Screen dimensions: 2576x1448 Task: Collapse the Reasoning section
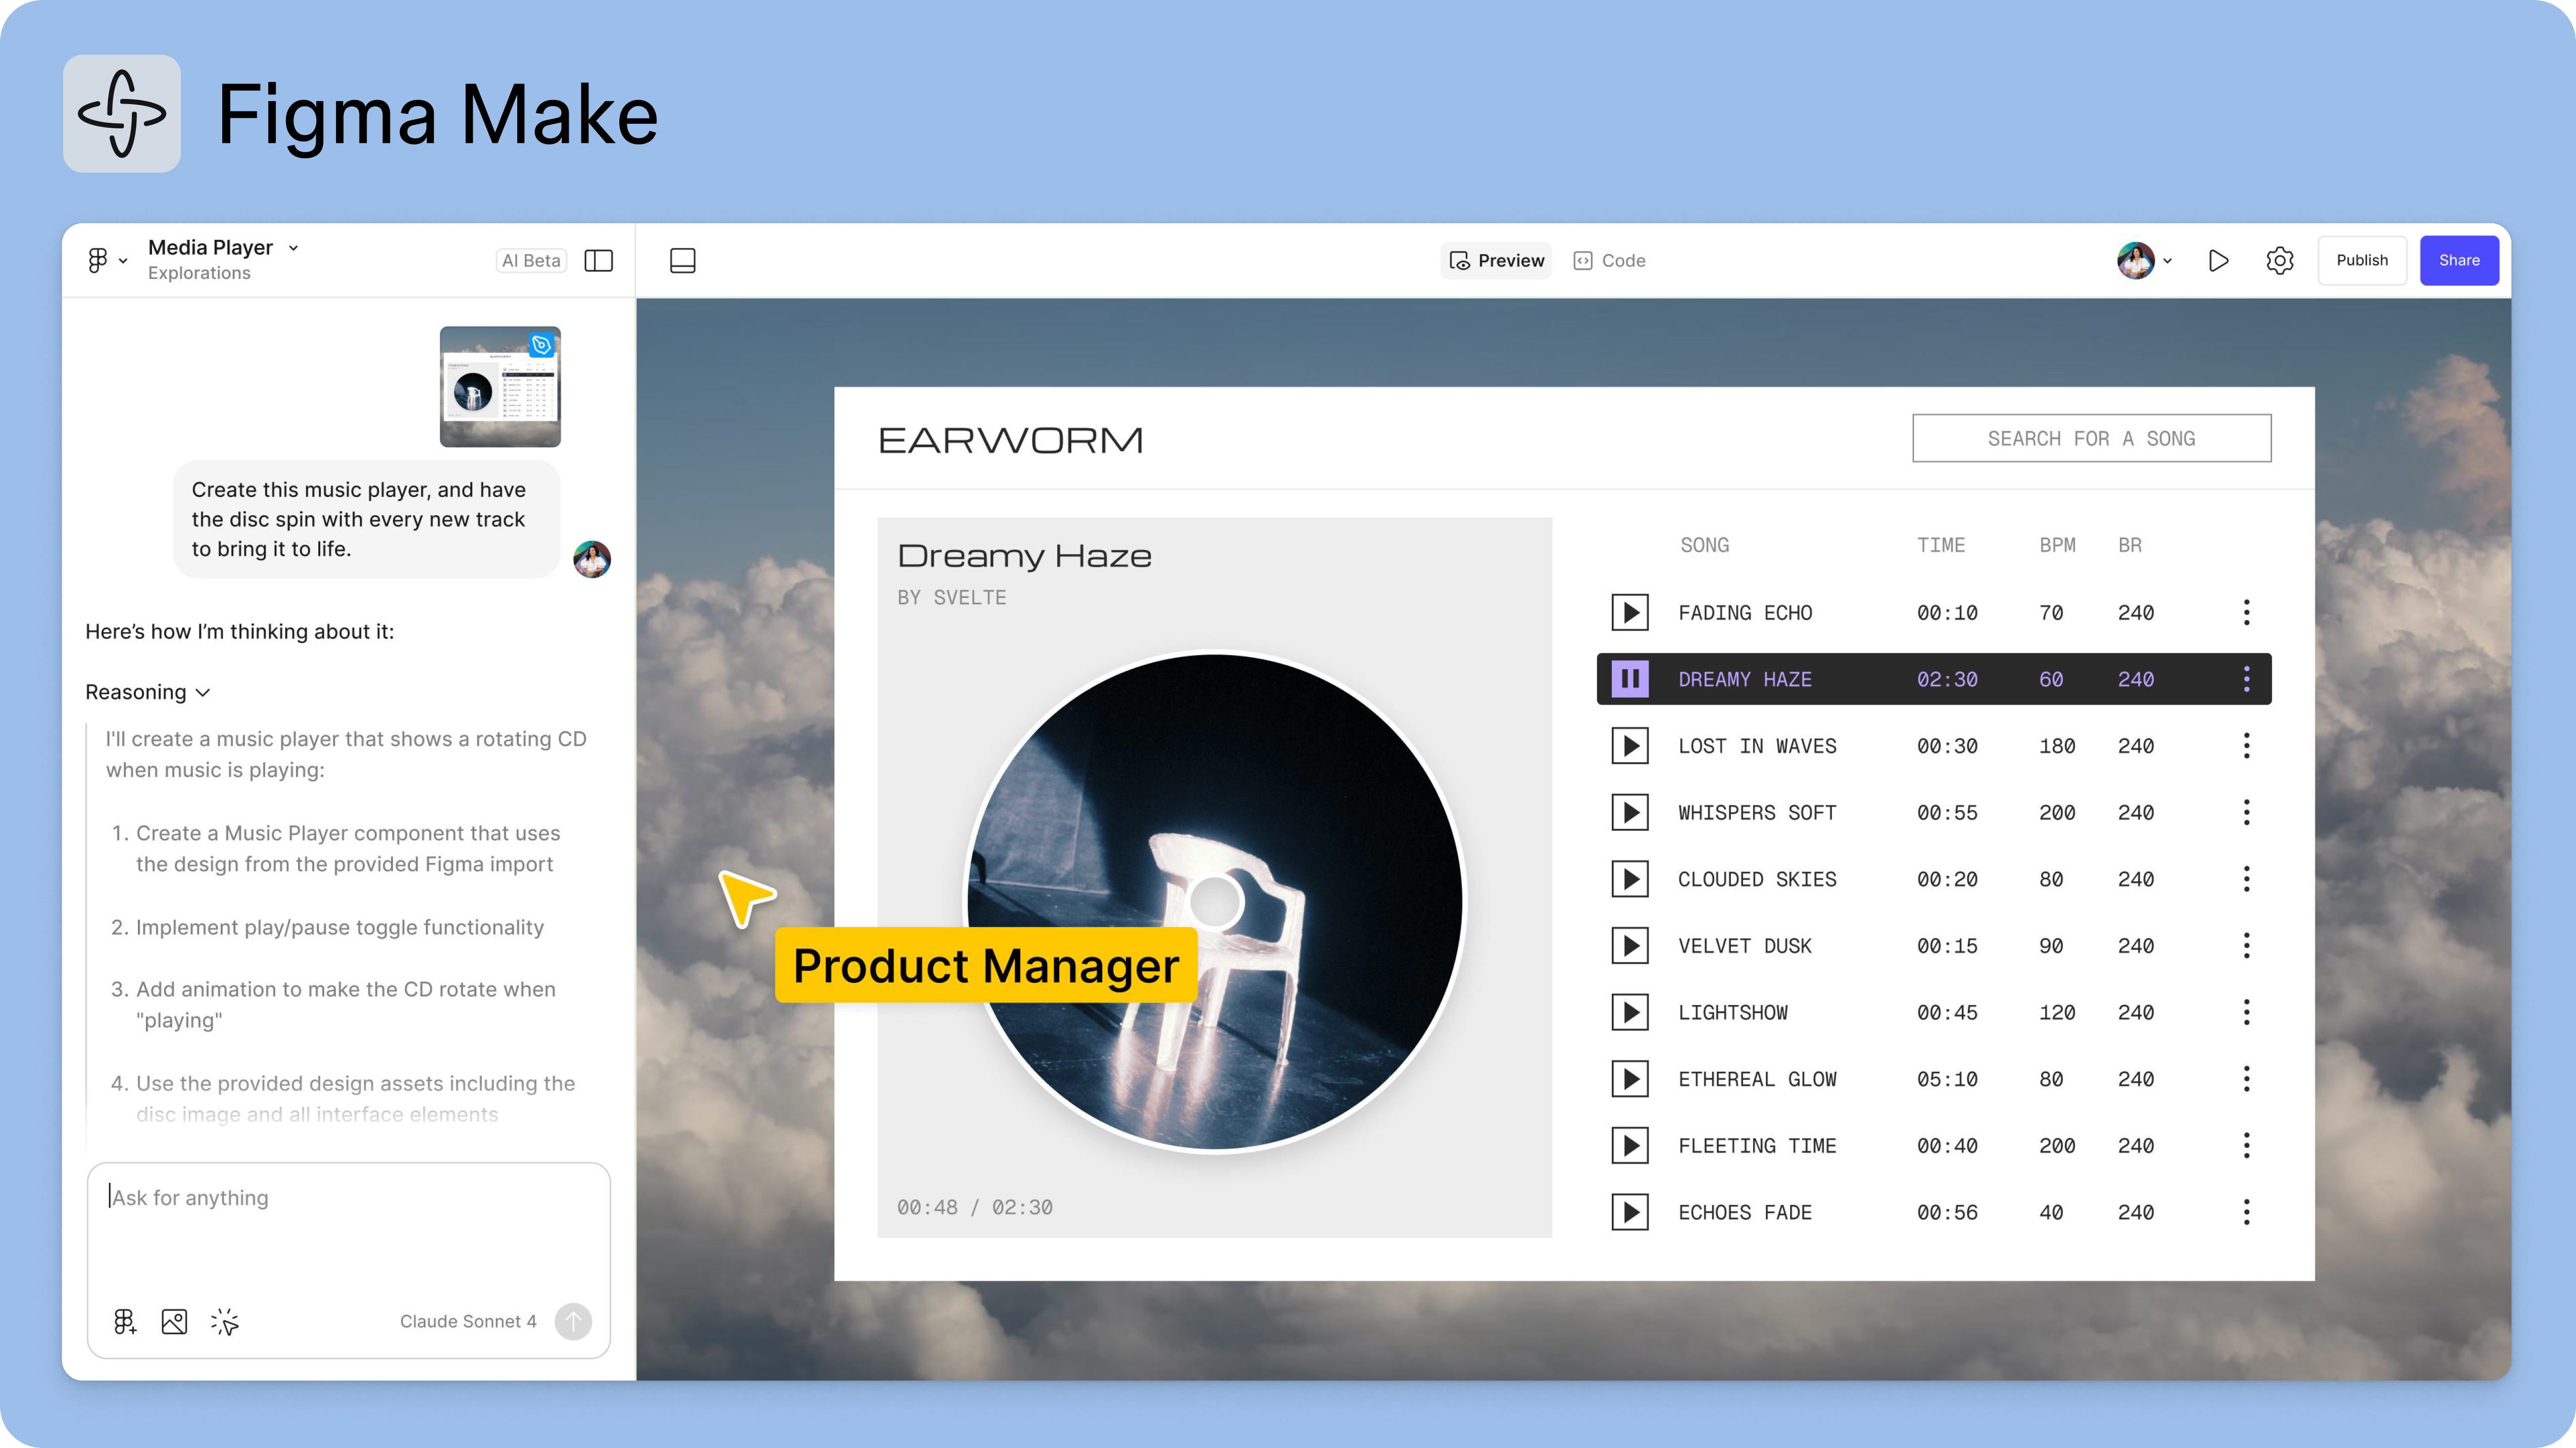pyautogui.click(x=203, y=692)
